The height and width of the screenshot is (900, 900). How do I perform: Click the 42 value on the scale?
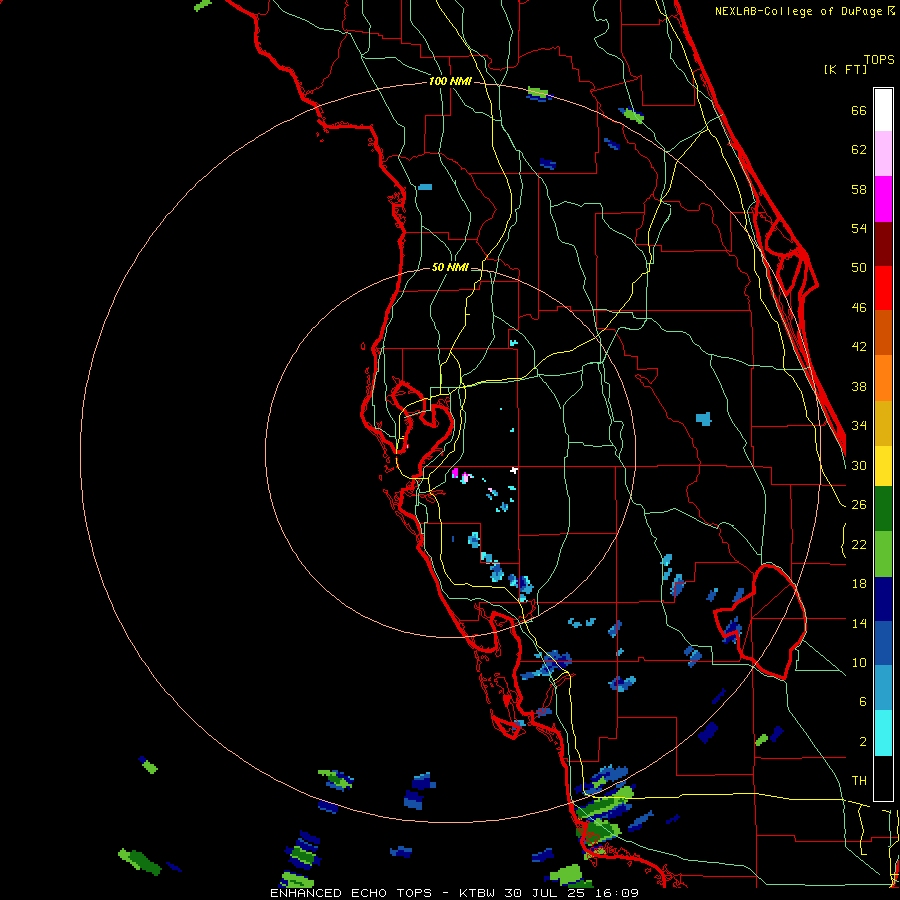pyautogui.click(x=859, y=346)
